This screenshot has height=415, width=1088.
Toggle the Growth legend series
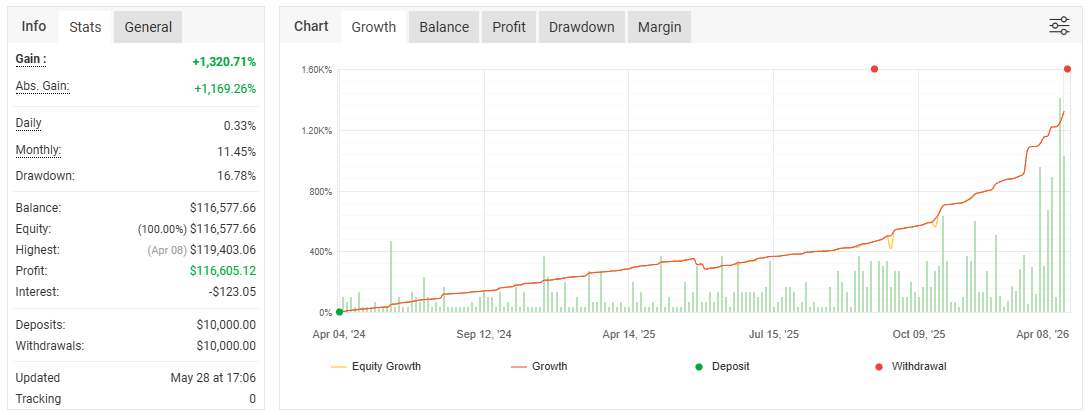(538, 366)
